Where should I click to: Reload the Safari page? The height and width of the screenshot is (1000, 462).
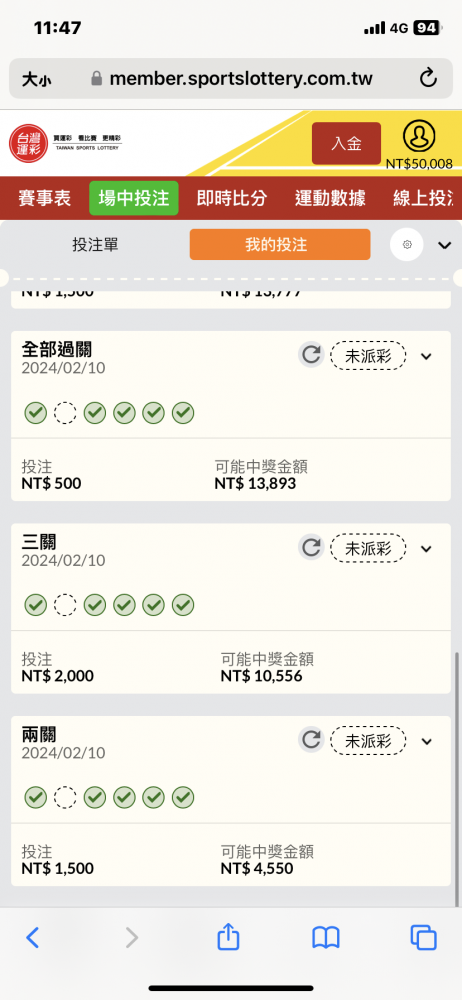(428, 79)
